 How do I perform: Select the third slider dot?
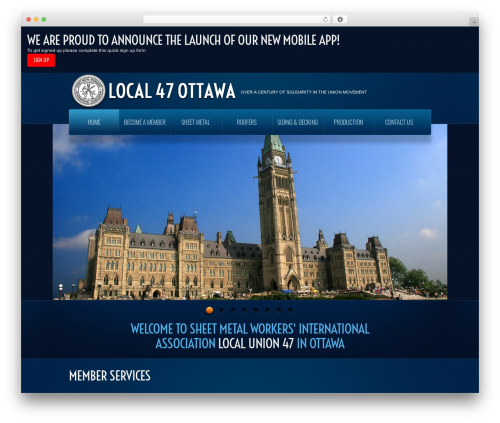click(x=233, y=310)
